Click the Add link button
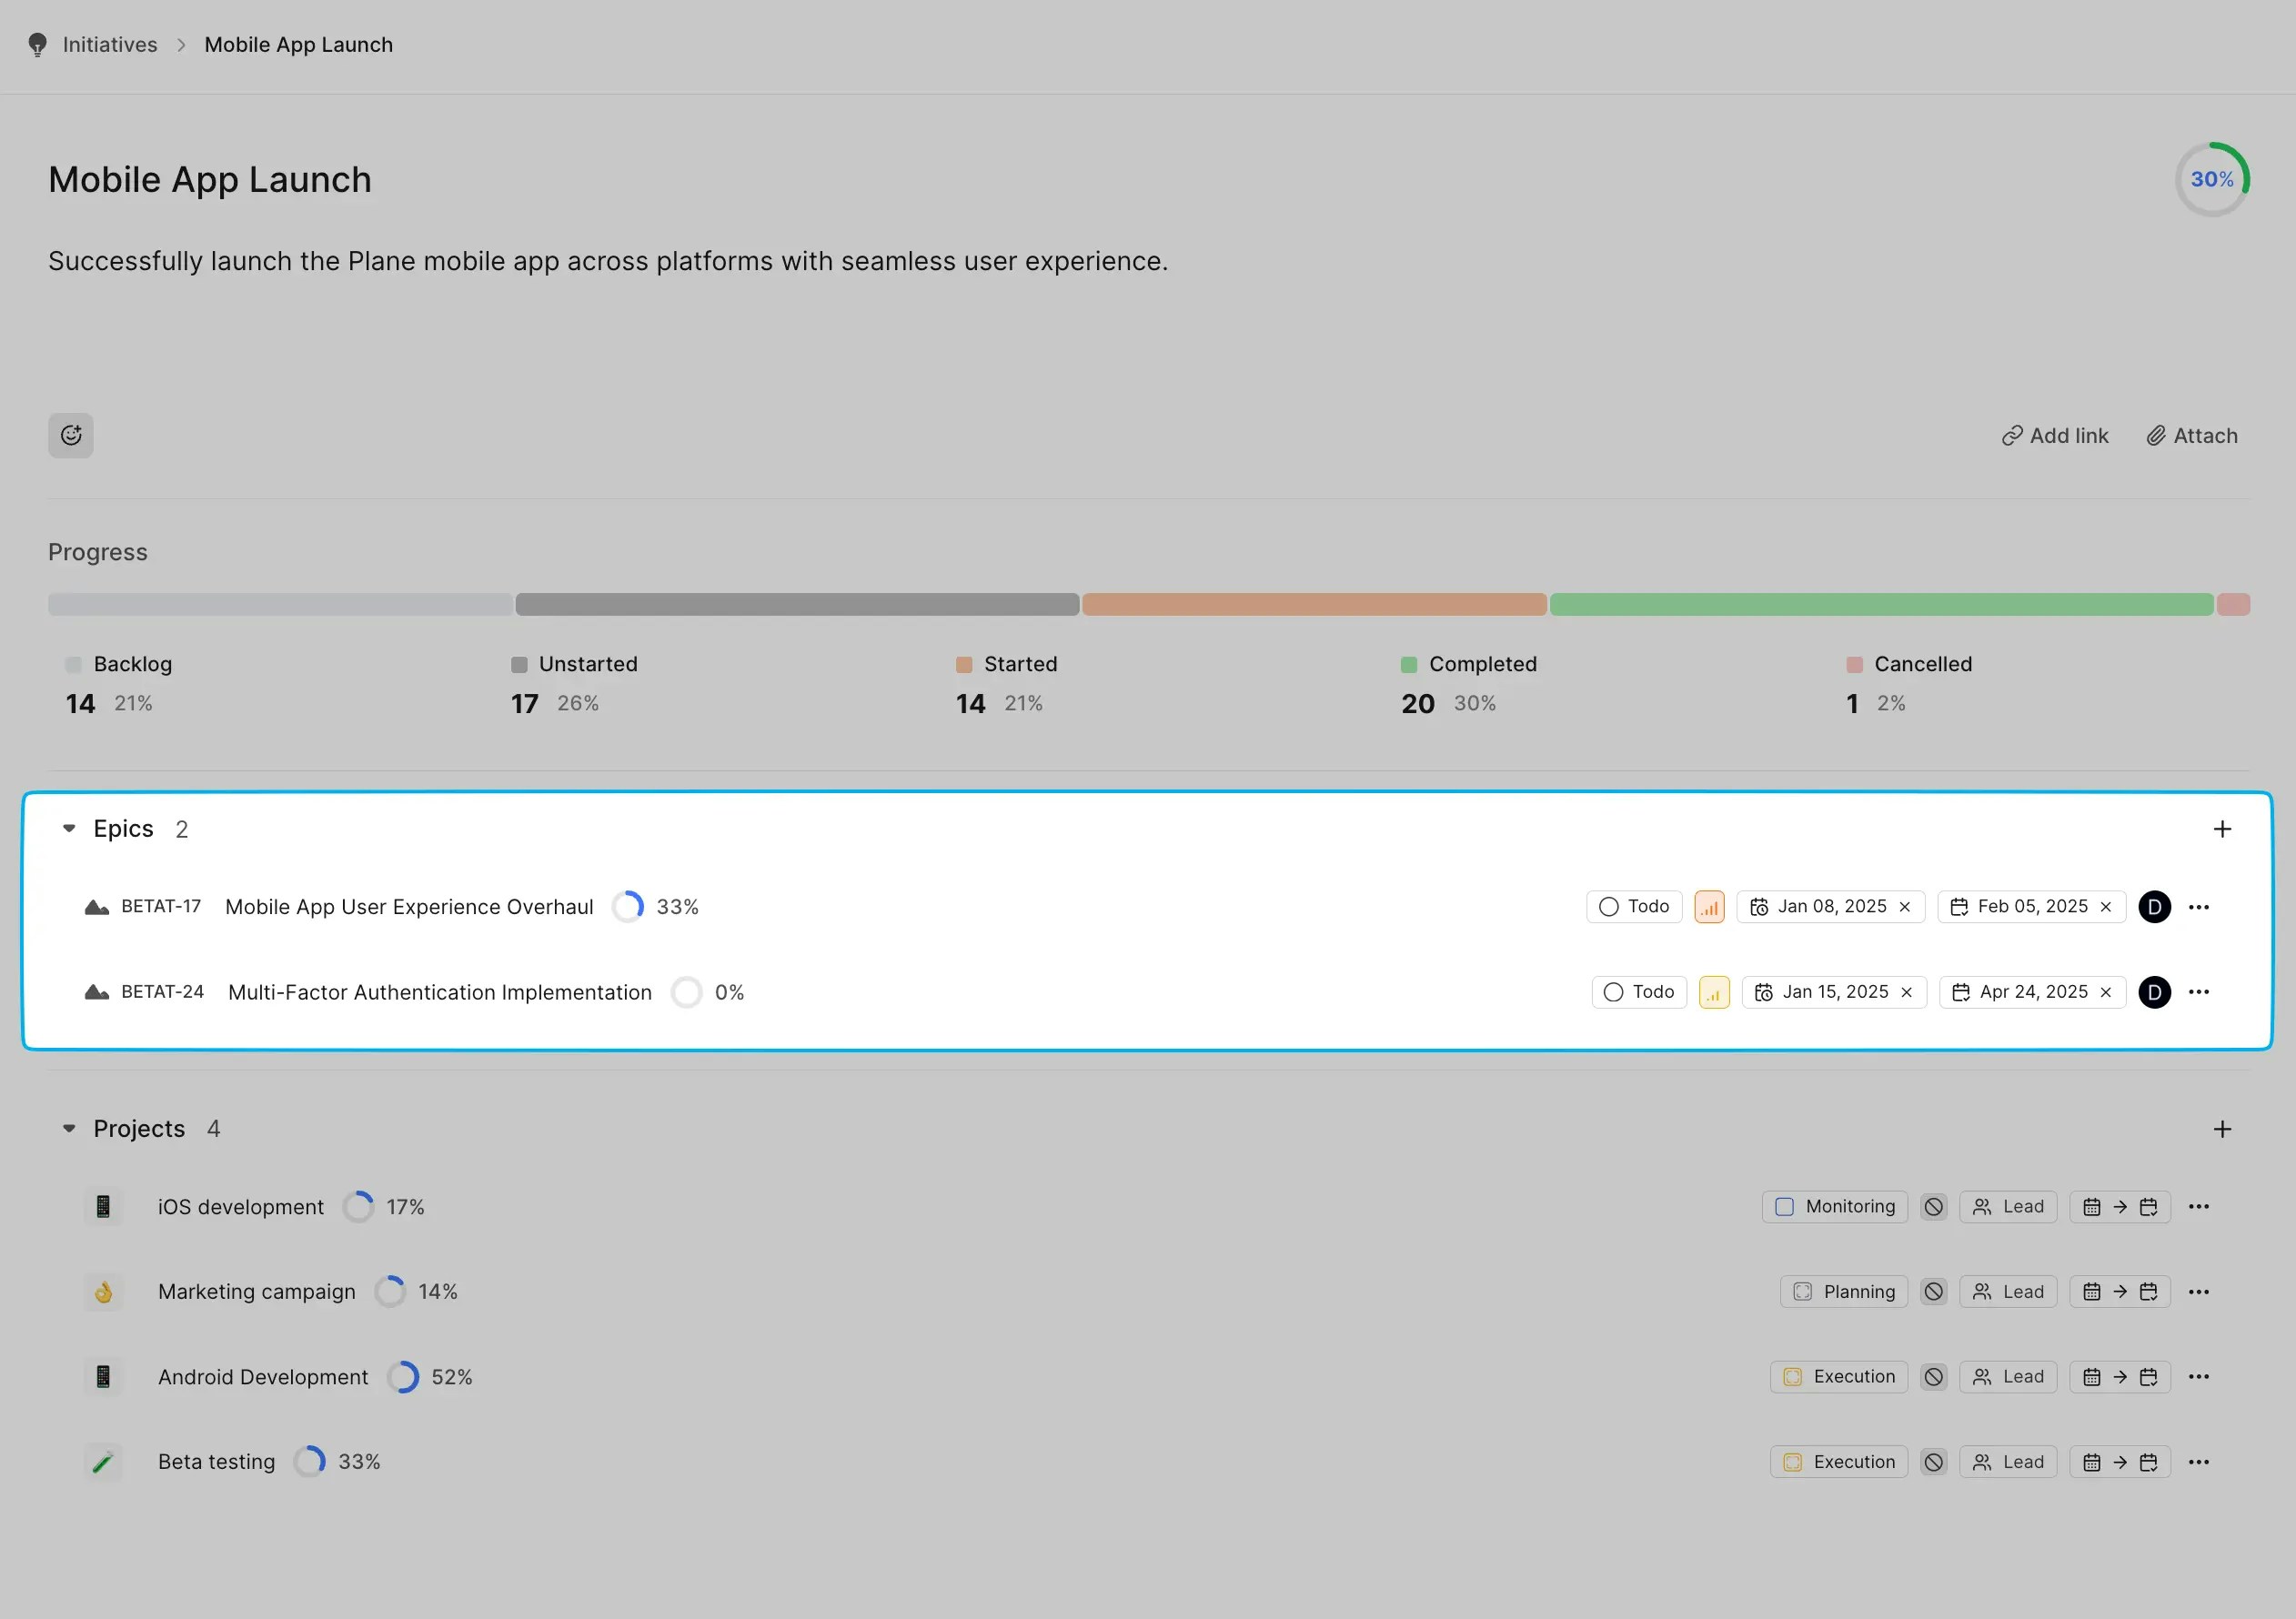This screenshot has width=2296, height=1619. tap(2055, 436)
